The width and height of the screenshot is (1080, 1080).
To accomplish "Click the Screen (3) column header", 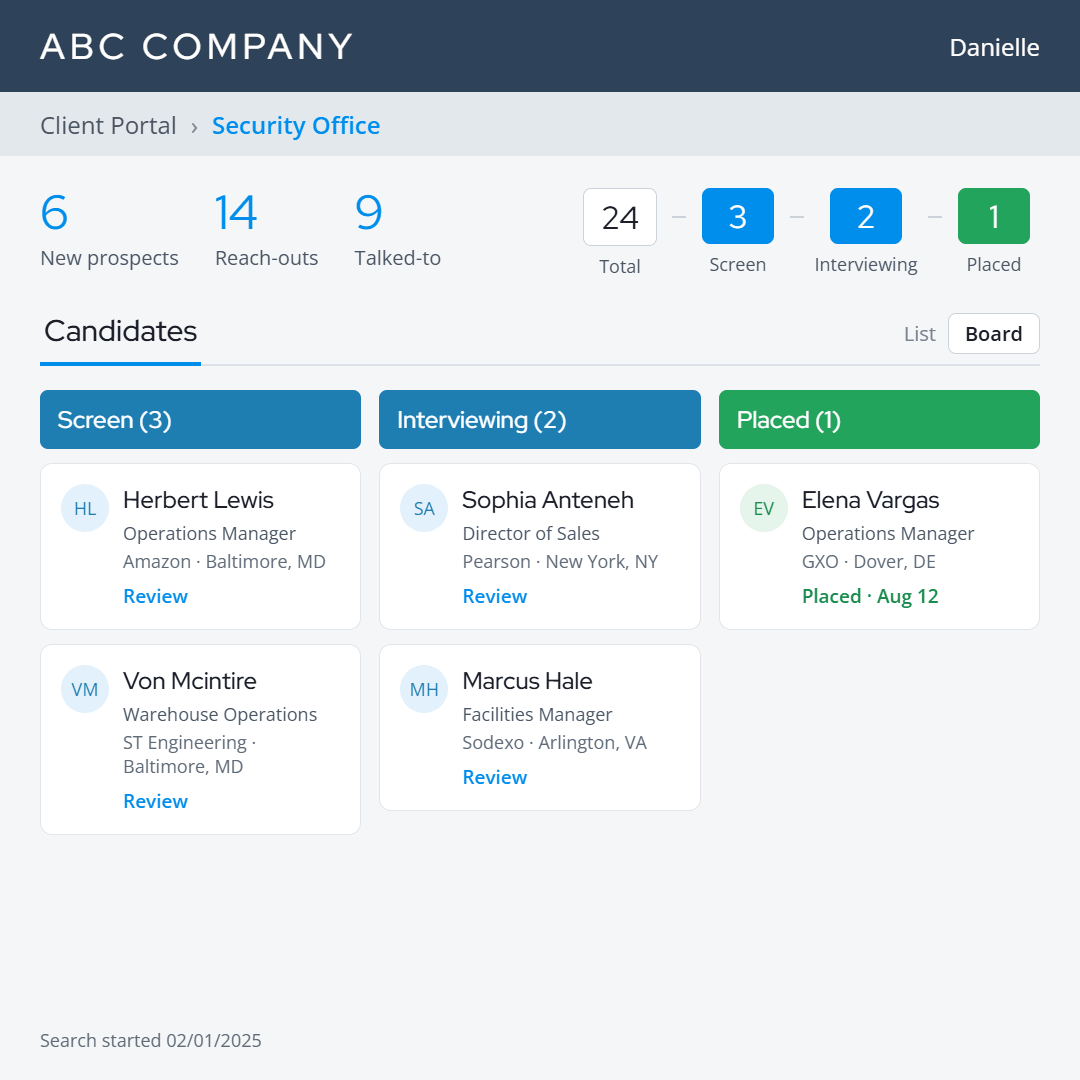I will coord(200,420).
